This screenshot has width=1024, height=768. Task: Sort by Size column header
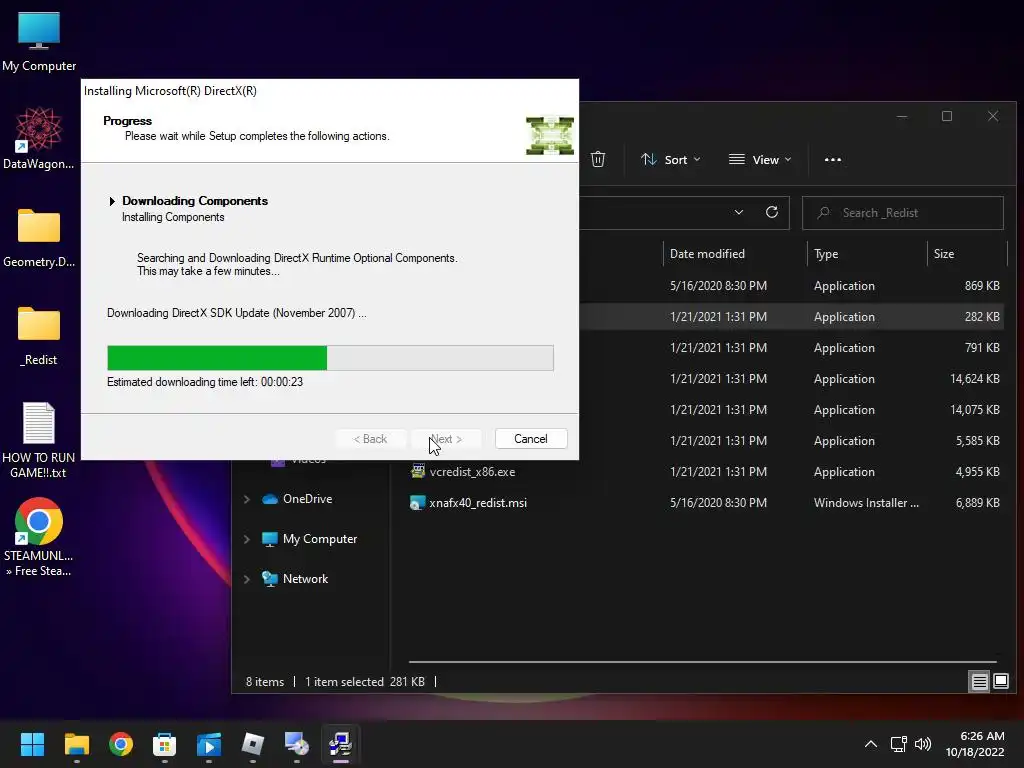coord(944,254)
